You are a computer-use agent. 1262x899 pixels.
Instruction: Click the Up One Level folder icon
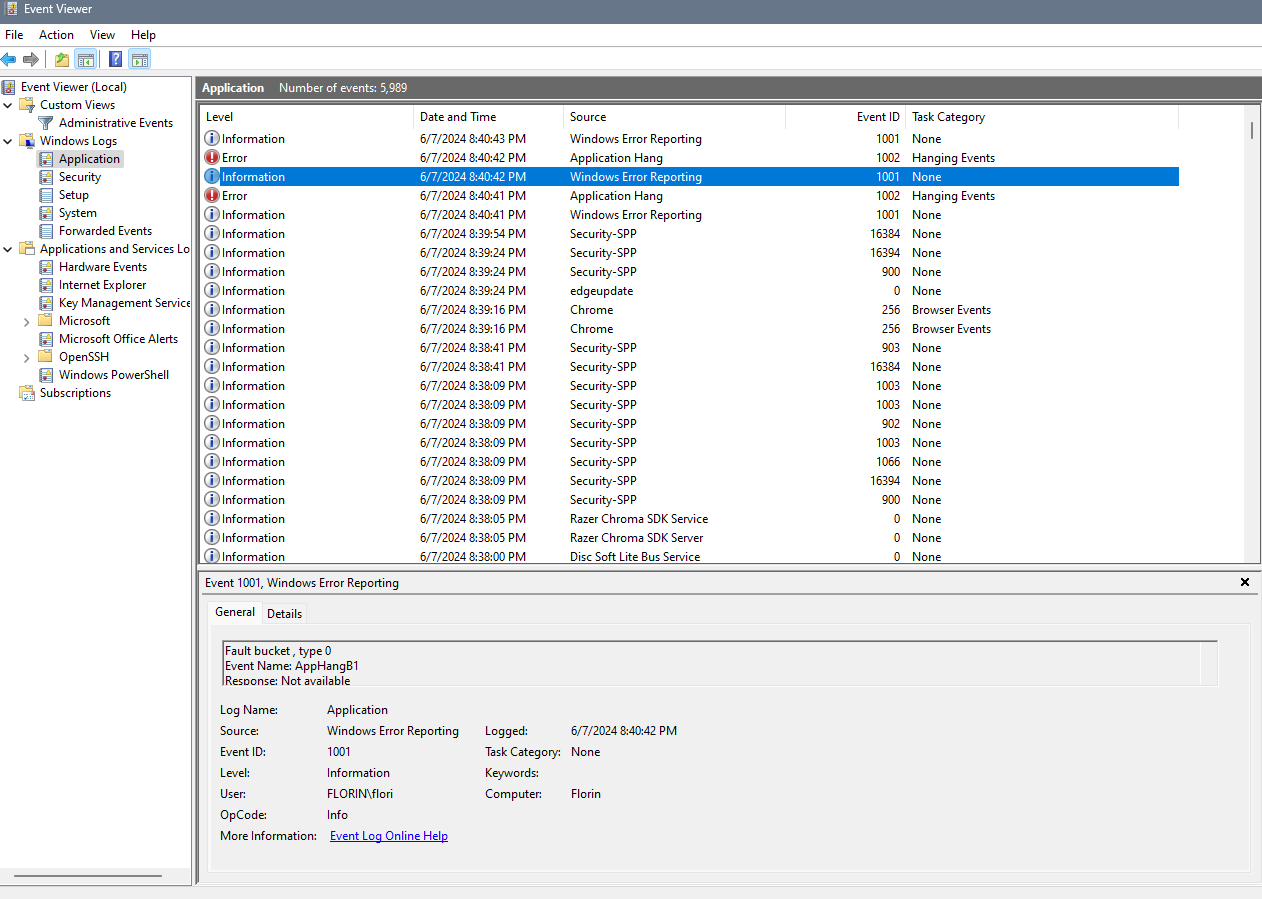[62, 59]
